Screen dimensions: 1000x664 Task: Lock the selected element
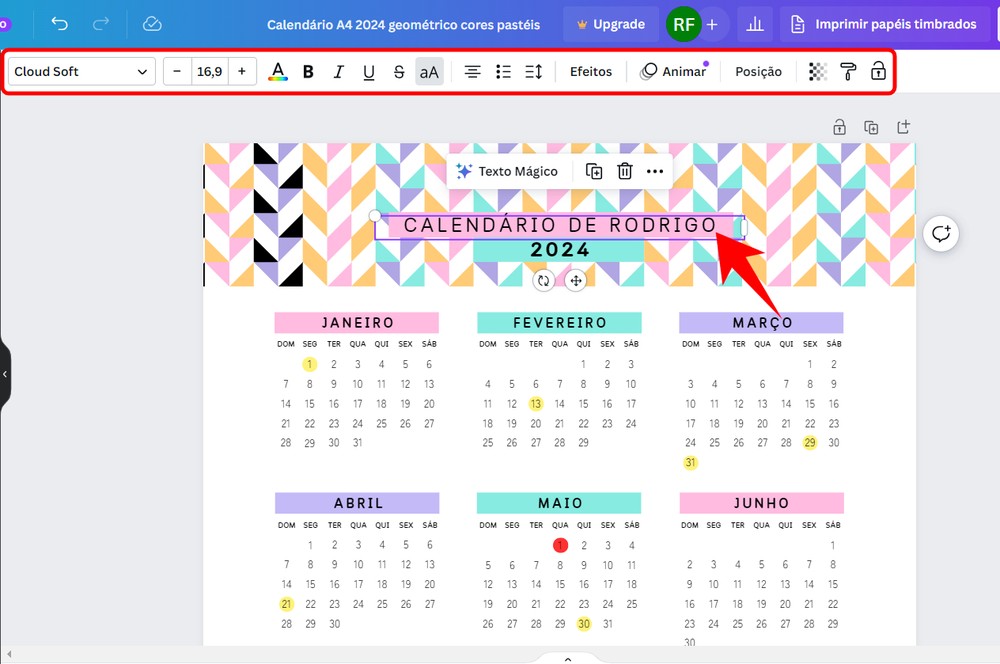coord(879,71)
